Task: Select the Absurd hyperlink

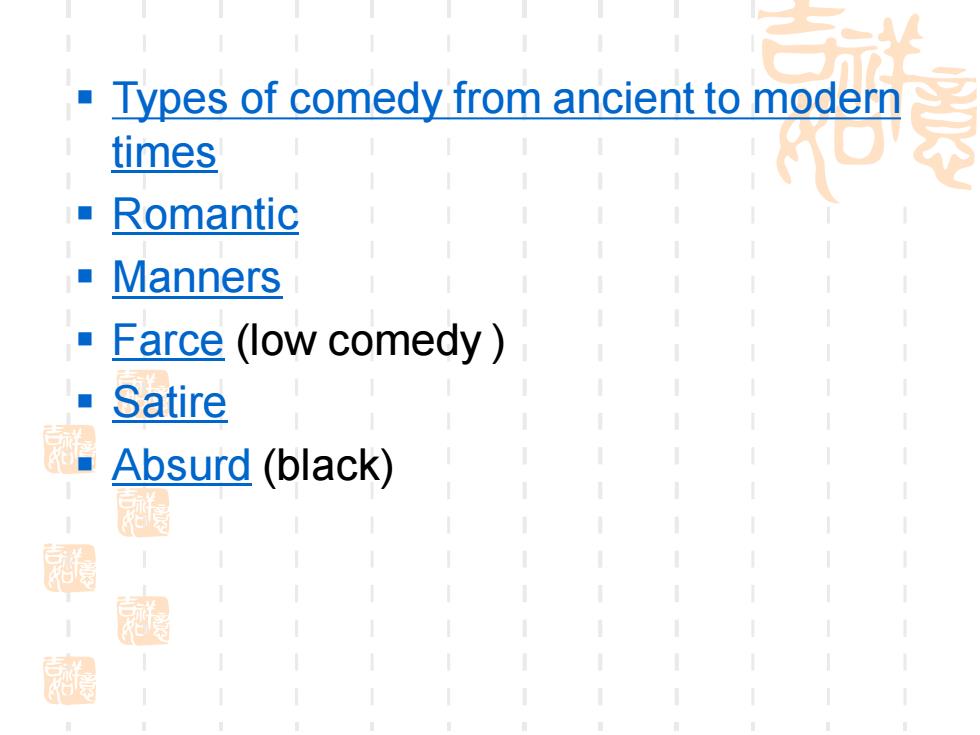Action: [181, 465]
